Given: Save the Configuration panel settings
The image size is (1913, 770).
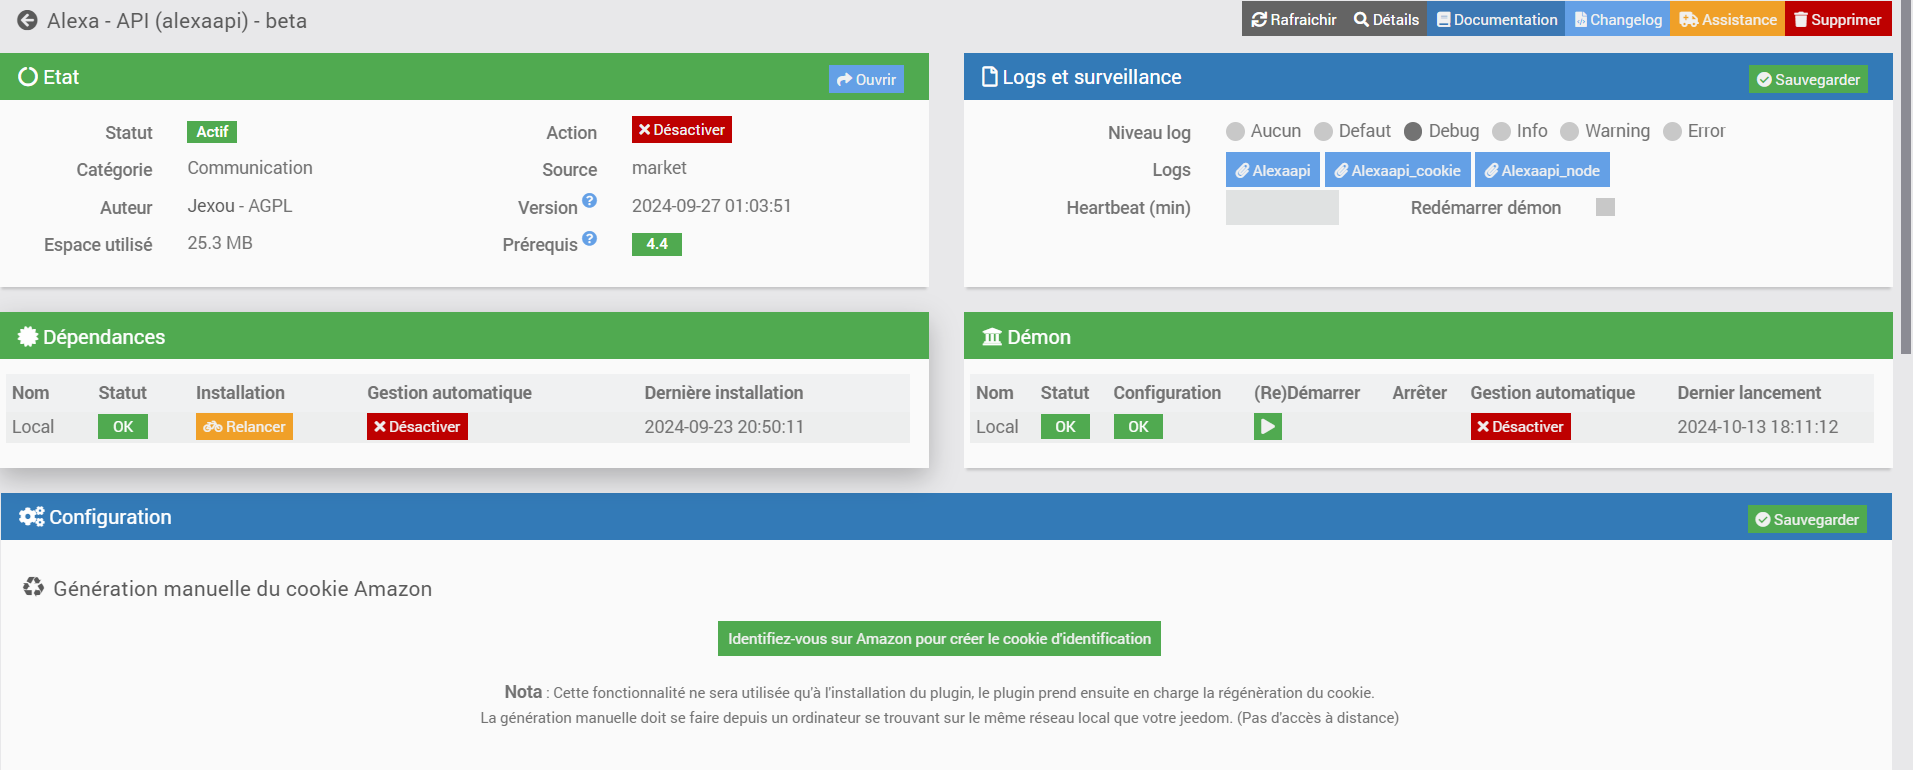Looking at the screenshot, I should pos(1807,519).
